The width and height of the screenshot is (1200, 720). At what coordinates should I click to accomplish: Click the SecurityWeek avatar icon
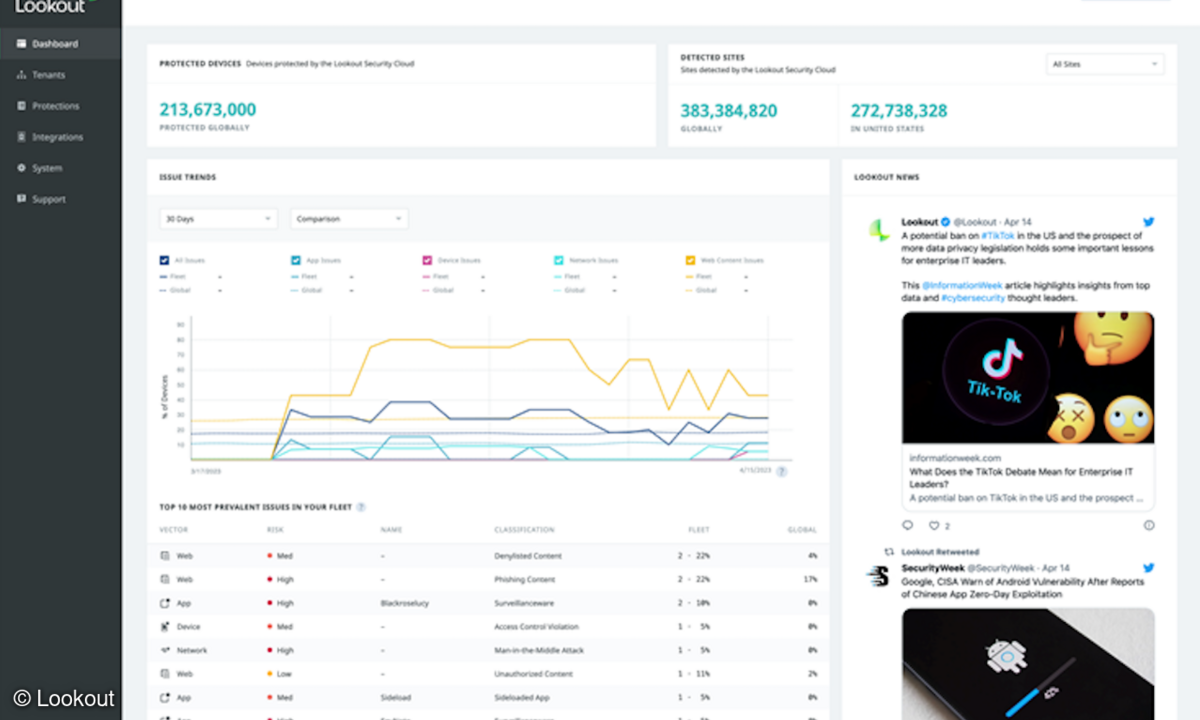coord(878,576)
